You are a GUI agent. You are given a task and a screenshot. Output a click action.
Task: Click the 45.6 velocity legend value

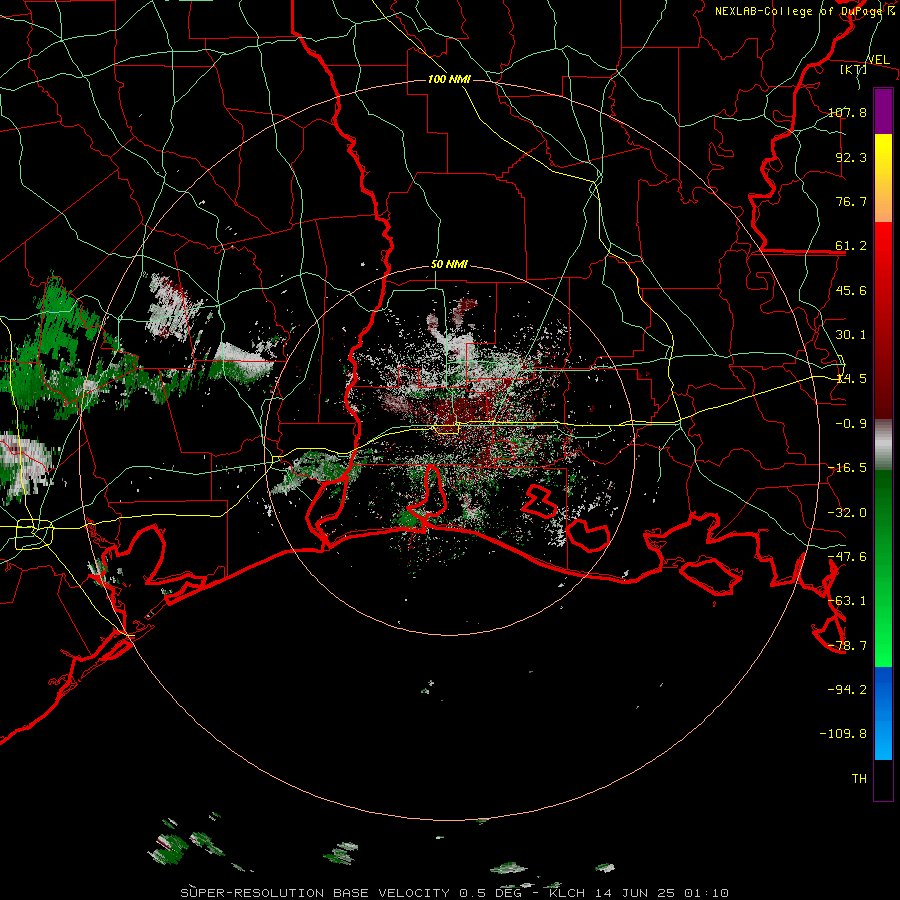851,290
